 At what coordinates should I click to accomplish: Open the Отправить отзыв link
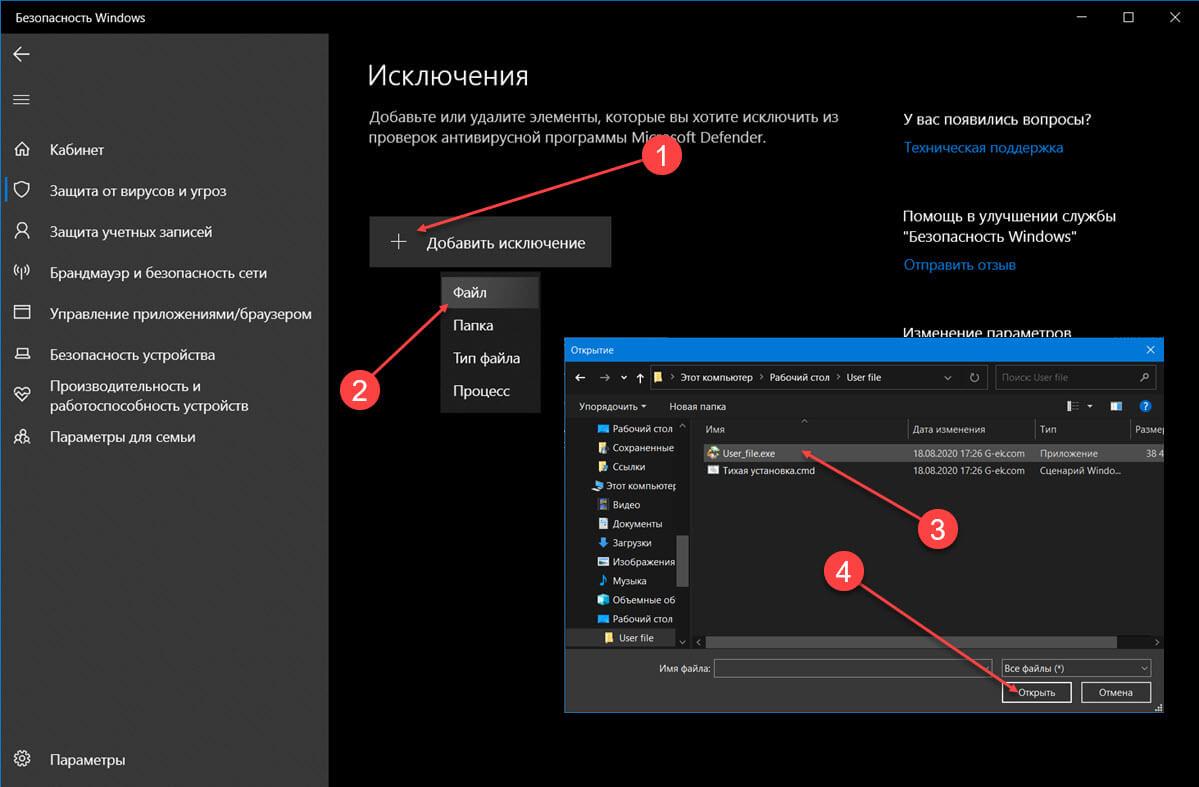tap(959, 265)
